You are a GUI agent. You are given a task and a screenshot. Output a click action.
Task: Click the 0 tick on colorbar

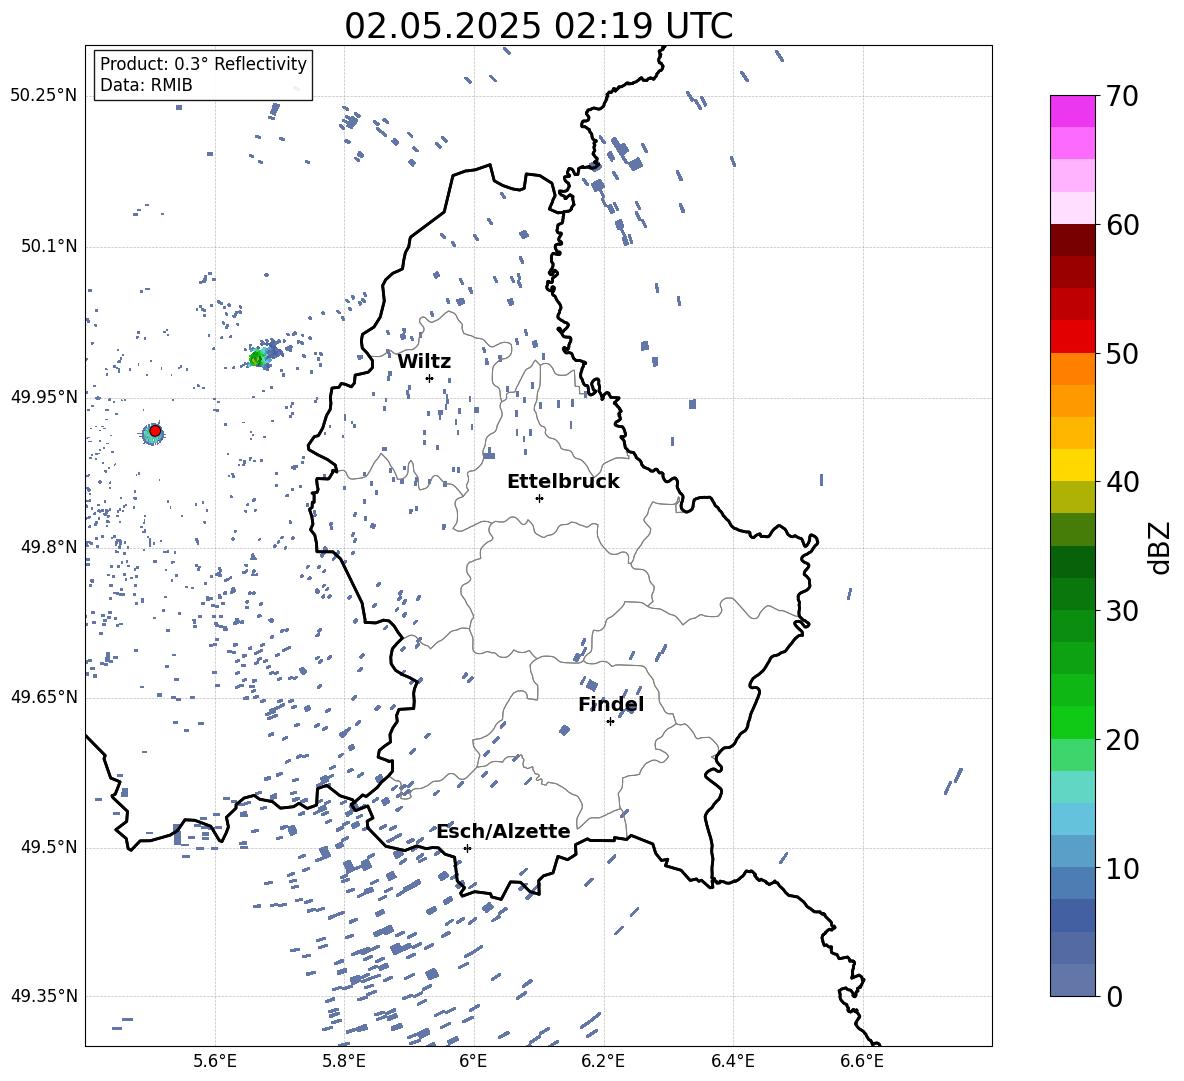click(1114, 996)
